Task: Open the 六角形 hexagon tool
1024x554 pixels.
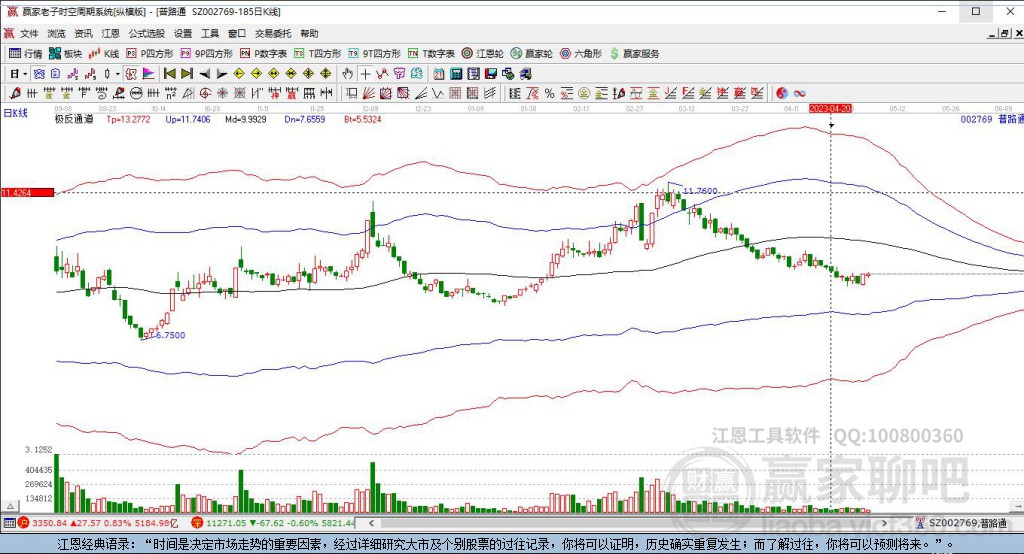Action: click(x=581, y=54)
